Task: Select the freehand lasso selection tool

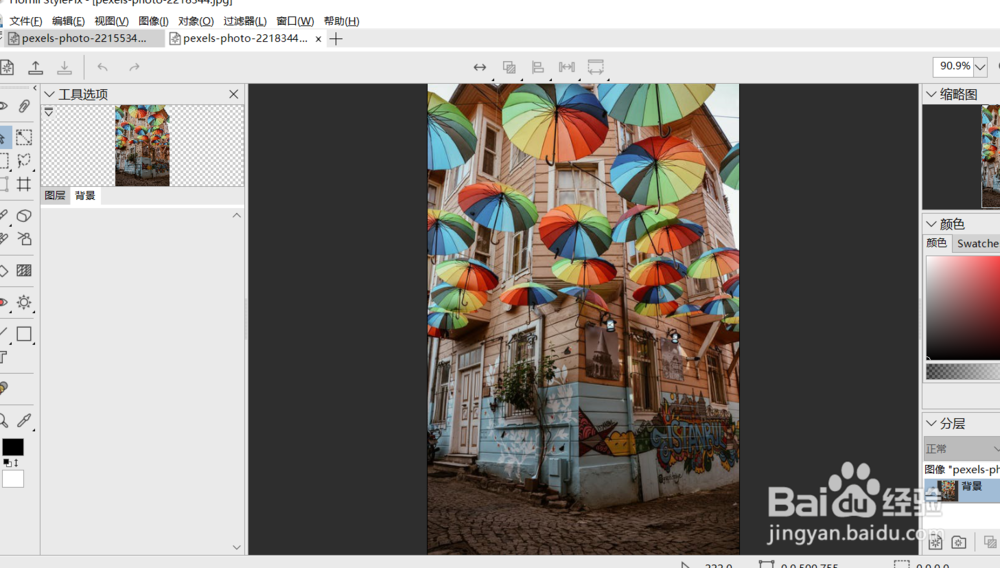Action: pyautogui.click(x=24, y=161)
